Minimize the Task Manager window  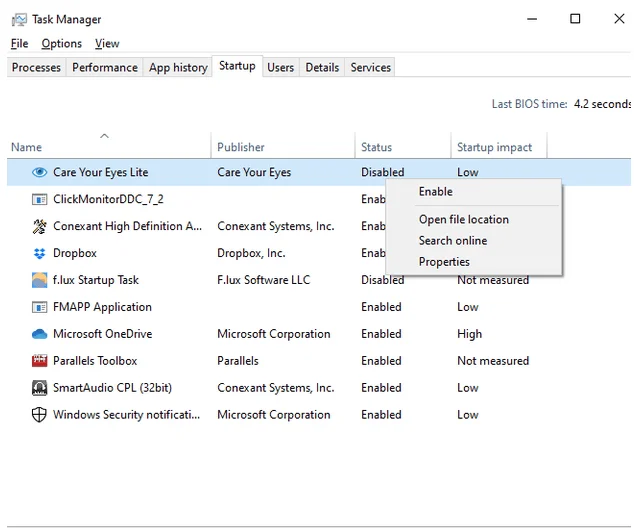(x=532, y=19)
